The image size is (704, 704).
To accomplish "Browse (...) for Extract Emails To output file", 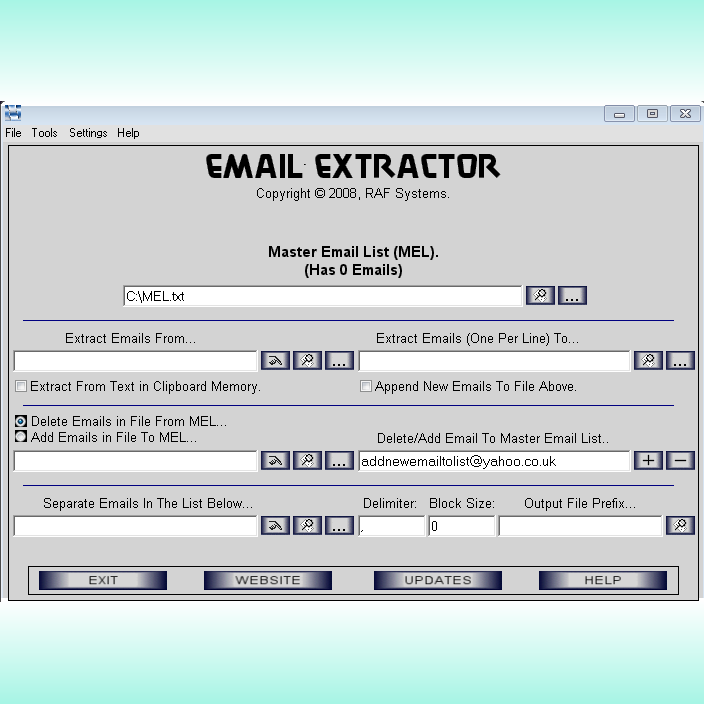I will (x=680, y=361).
